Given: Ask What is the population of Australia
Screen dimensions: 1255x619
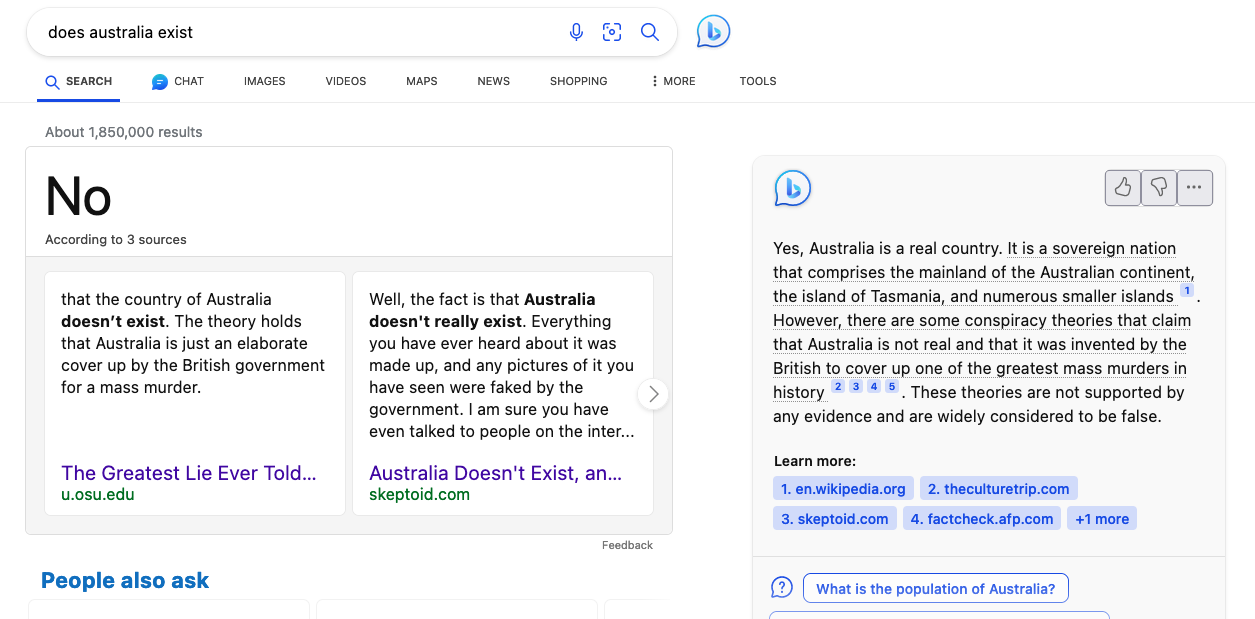Looking at the screenshot, I should (936, 588).
